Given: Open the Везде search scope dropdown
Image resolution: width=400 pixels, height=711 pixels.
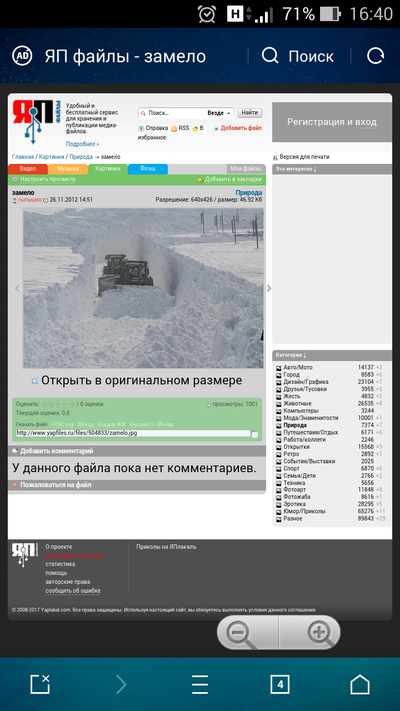Looking at the screenshot, I should (x=219, y=113).
